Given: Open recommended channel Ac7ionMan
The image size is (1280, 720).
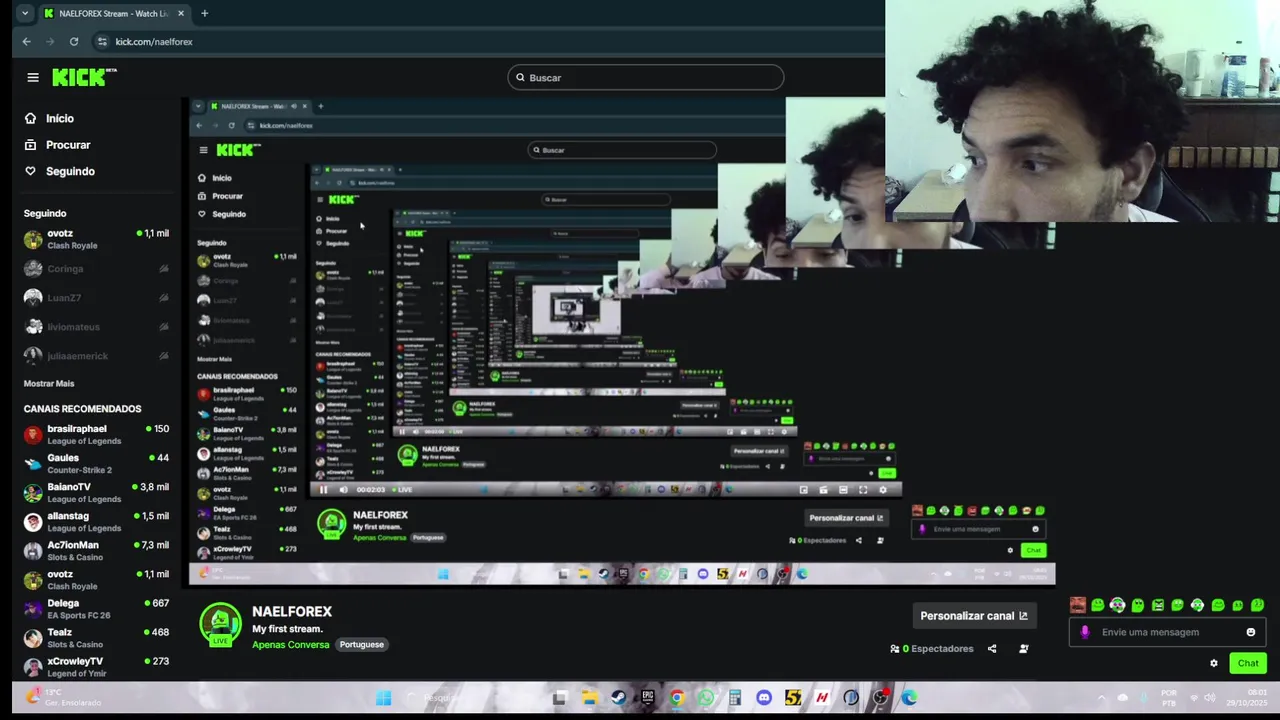Looking at the screenshot, I should pos(96,551).
